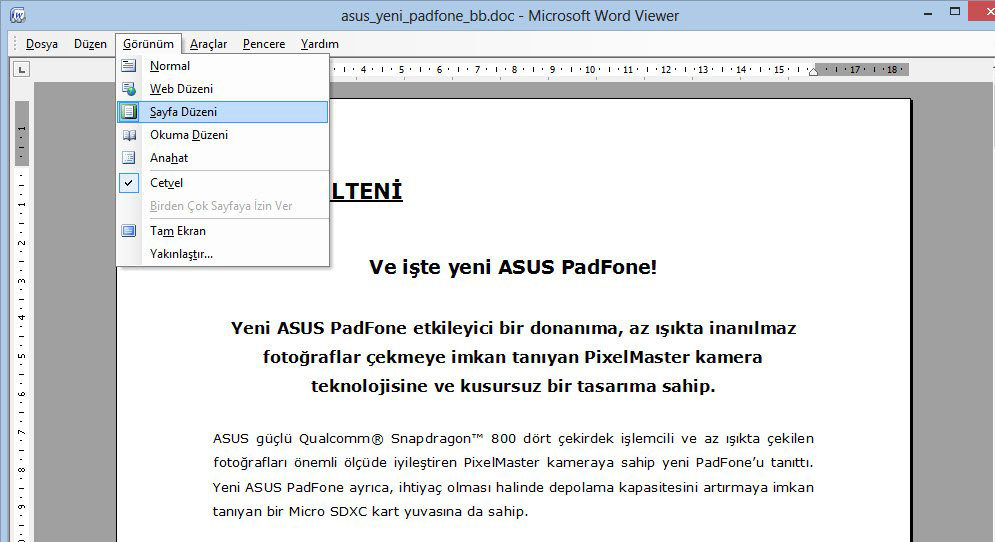Open the Düzen menu
Screen dimensions: 995x542
click(90, 44)
